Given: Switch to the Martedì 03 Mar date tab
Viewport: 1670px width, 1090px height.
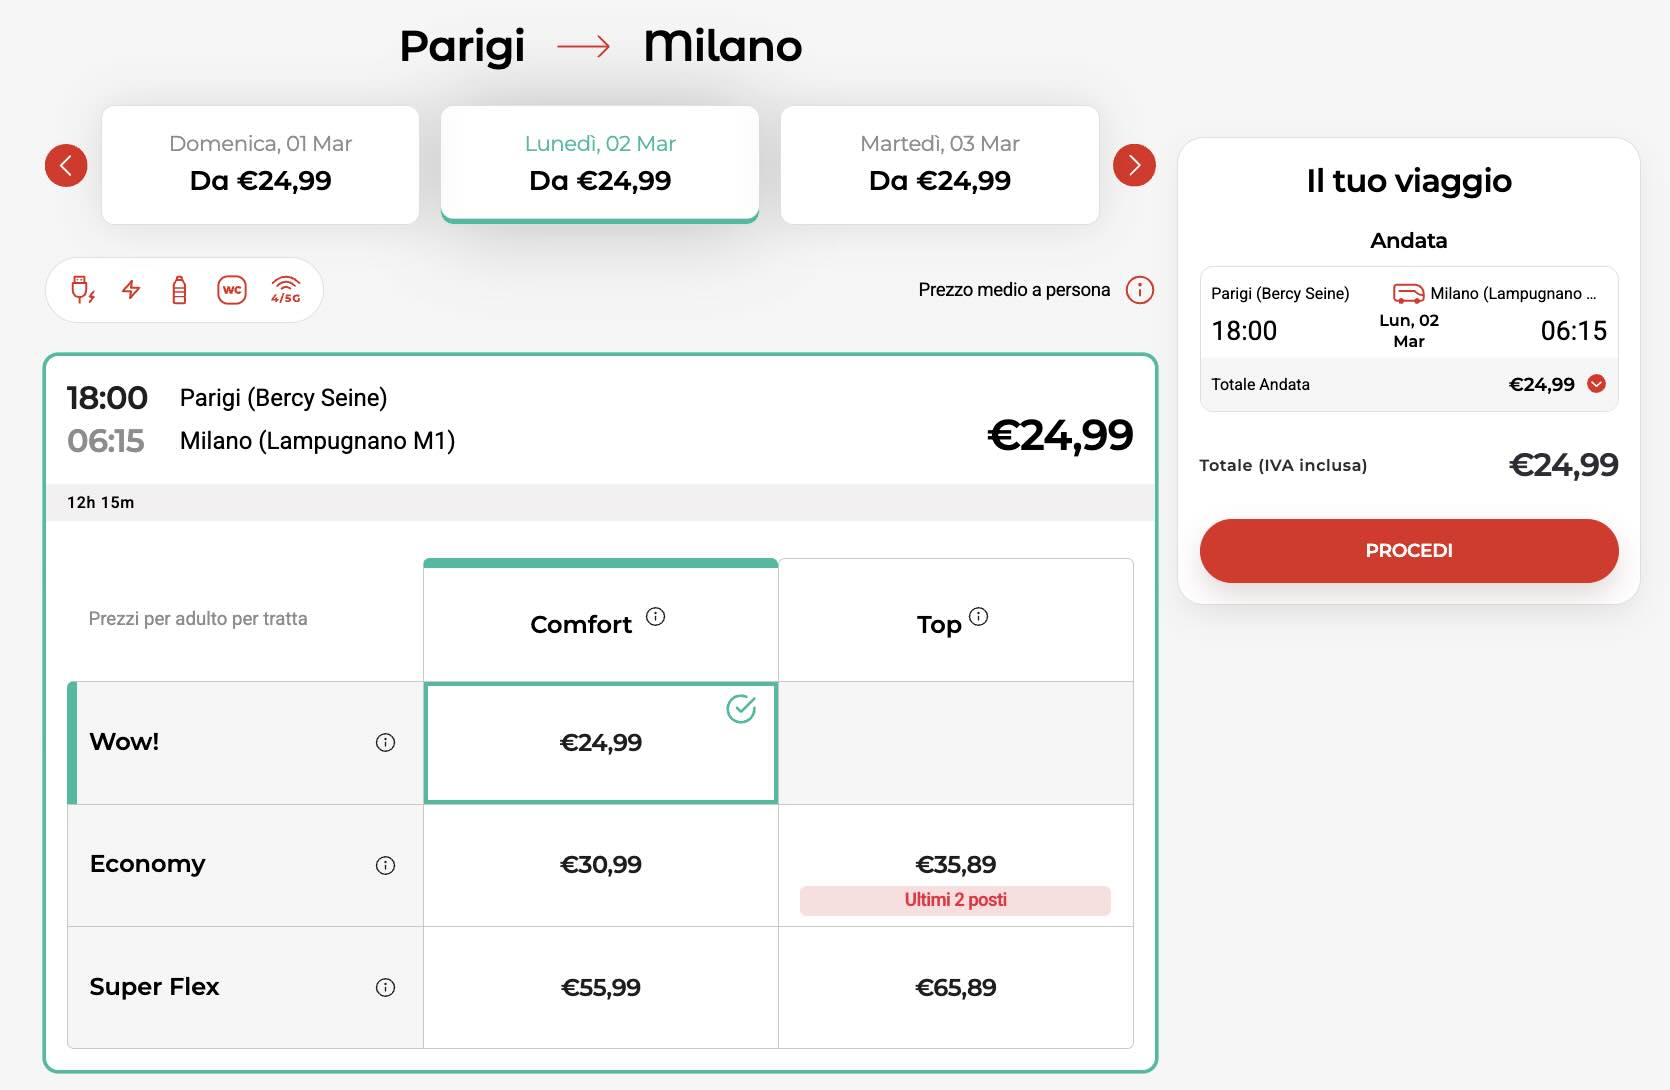Looking at the screenshot, I should (939, 163).
